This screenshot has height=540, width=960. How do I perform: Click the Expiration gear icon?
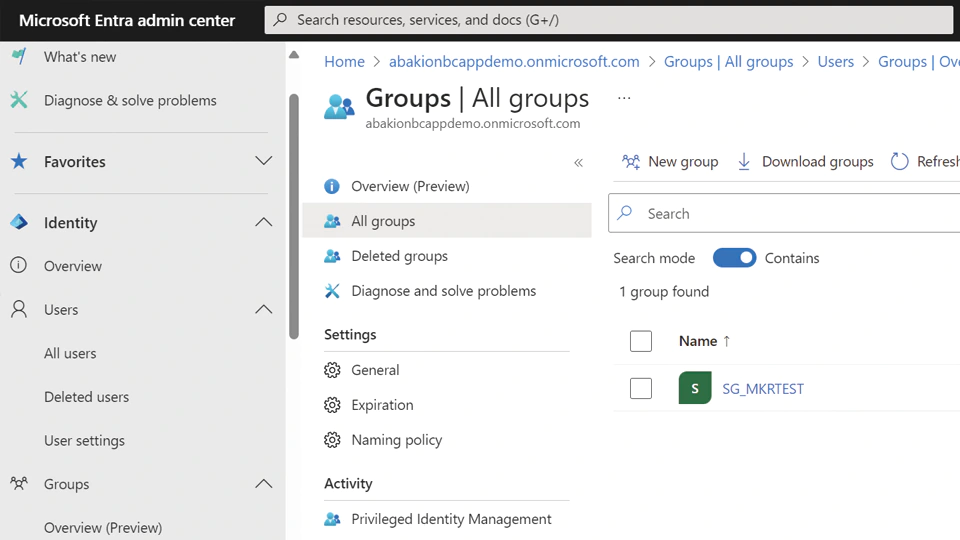point(332,405)
